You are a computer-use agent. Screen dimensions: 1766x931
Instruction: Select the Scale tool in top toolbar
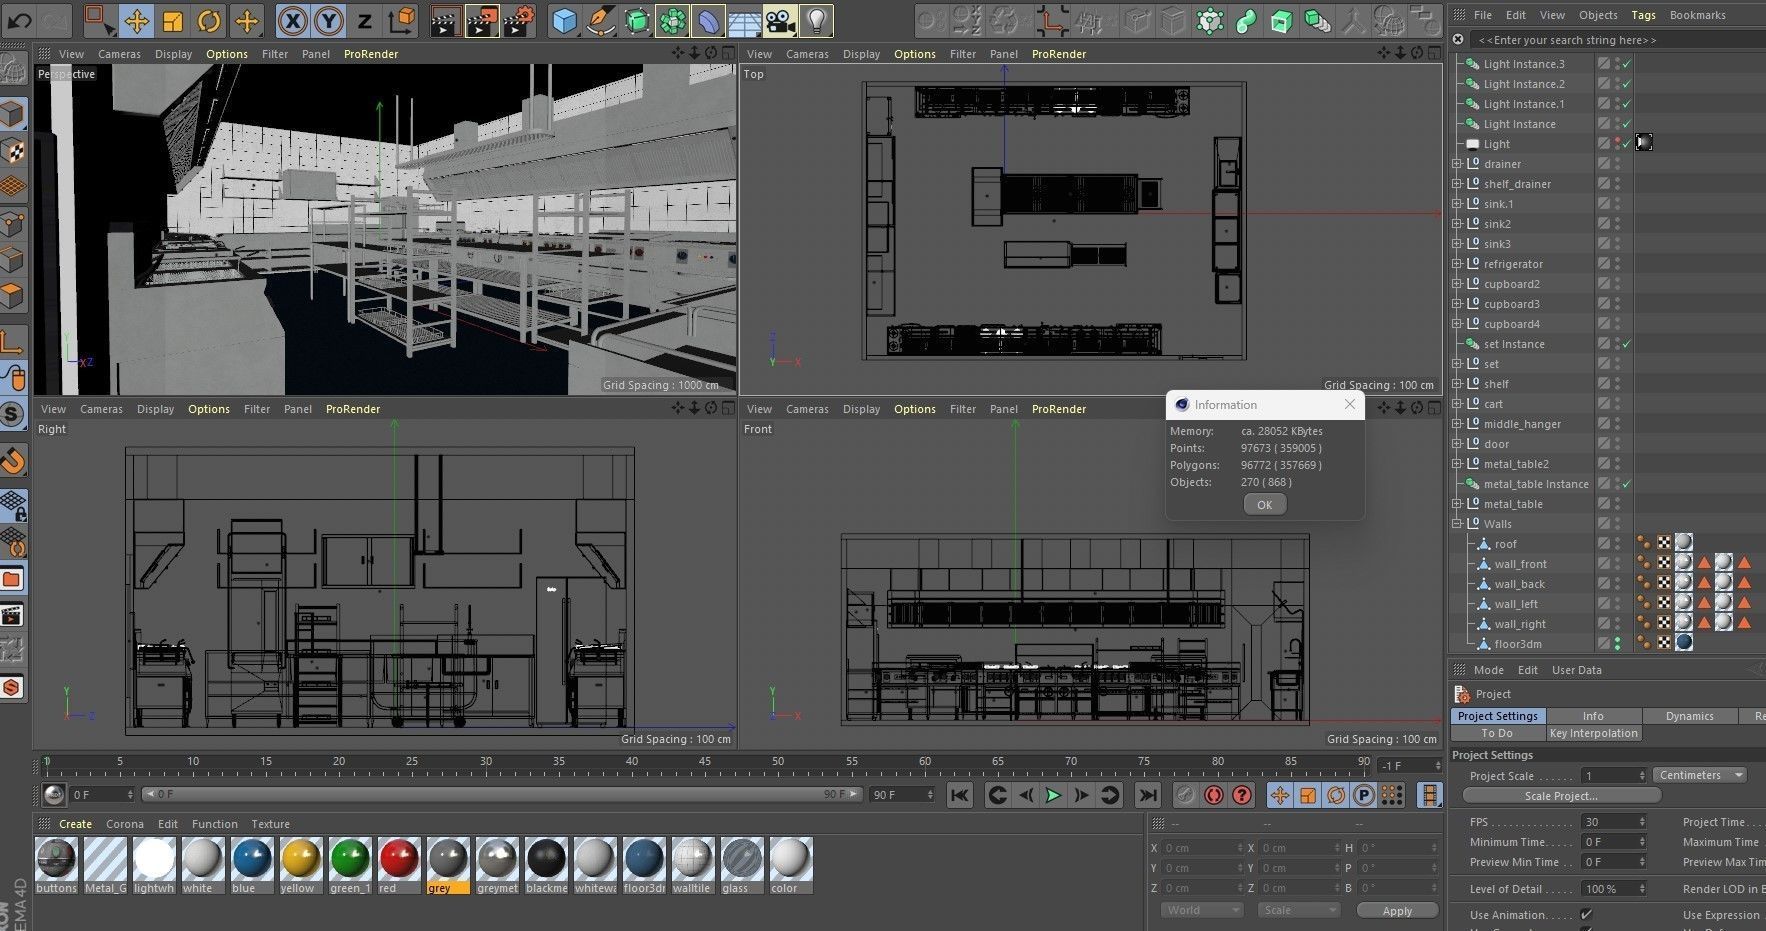pyautogui.click(x=173, y=20)
